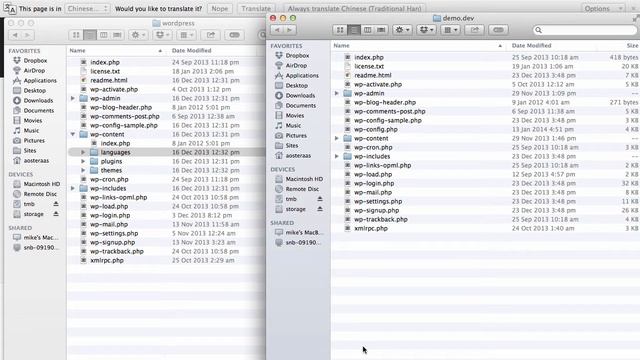Eject storage volume in demo.dev sidebar
Viewport: 640px width, 360px height.
coord(320,209)
